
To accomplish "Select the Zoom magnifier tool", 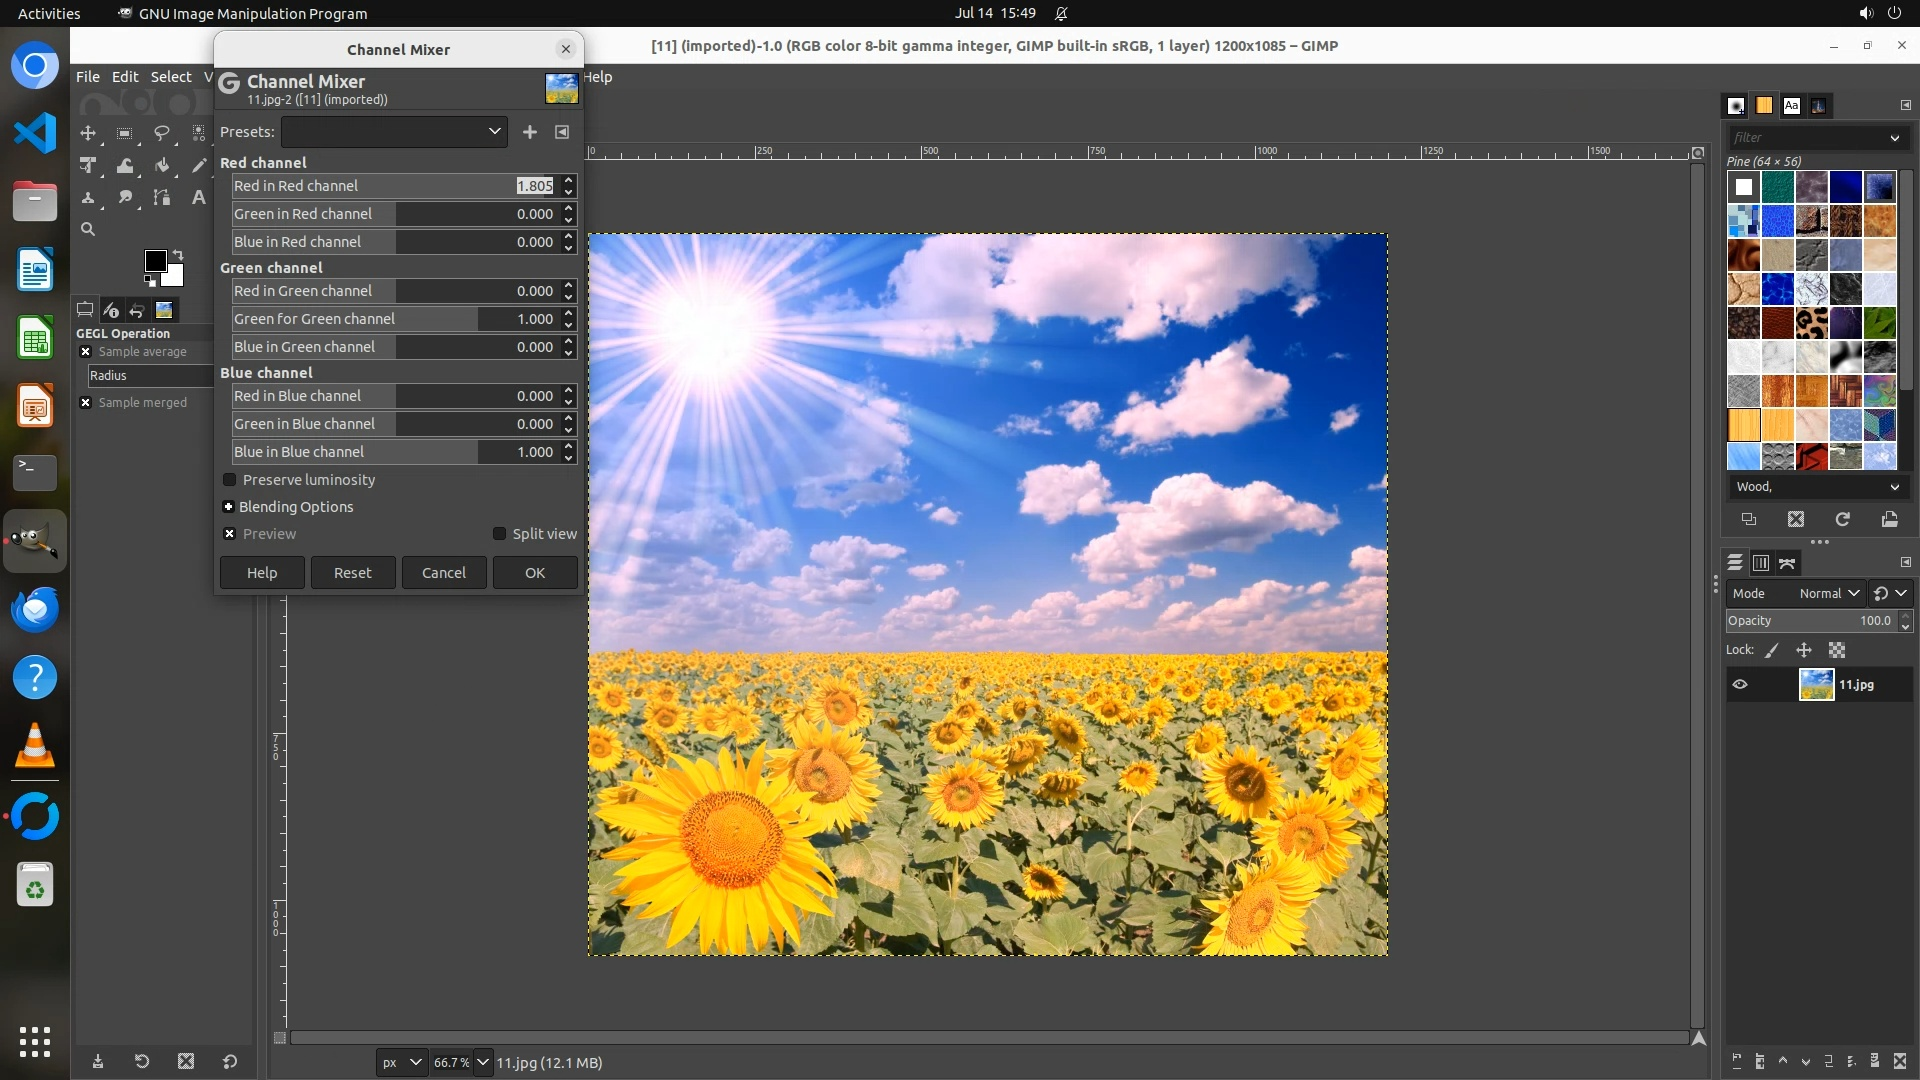I will pyautogui.click(x=88, y=230).
